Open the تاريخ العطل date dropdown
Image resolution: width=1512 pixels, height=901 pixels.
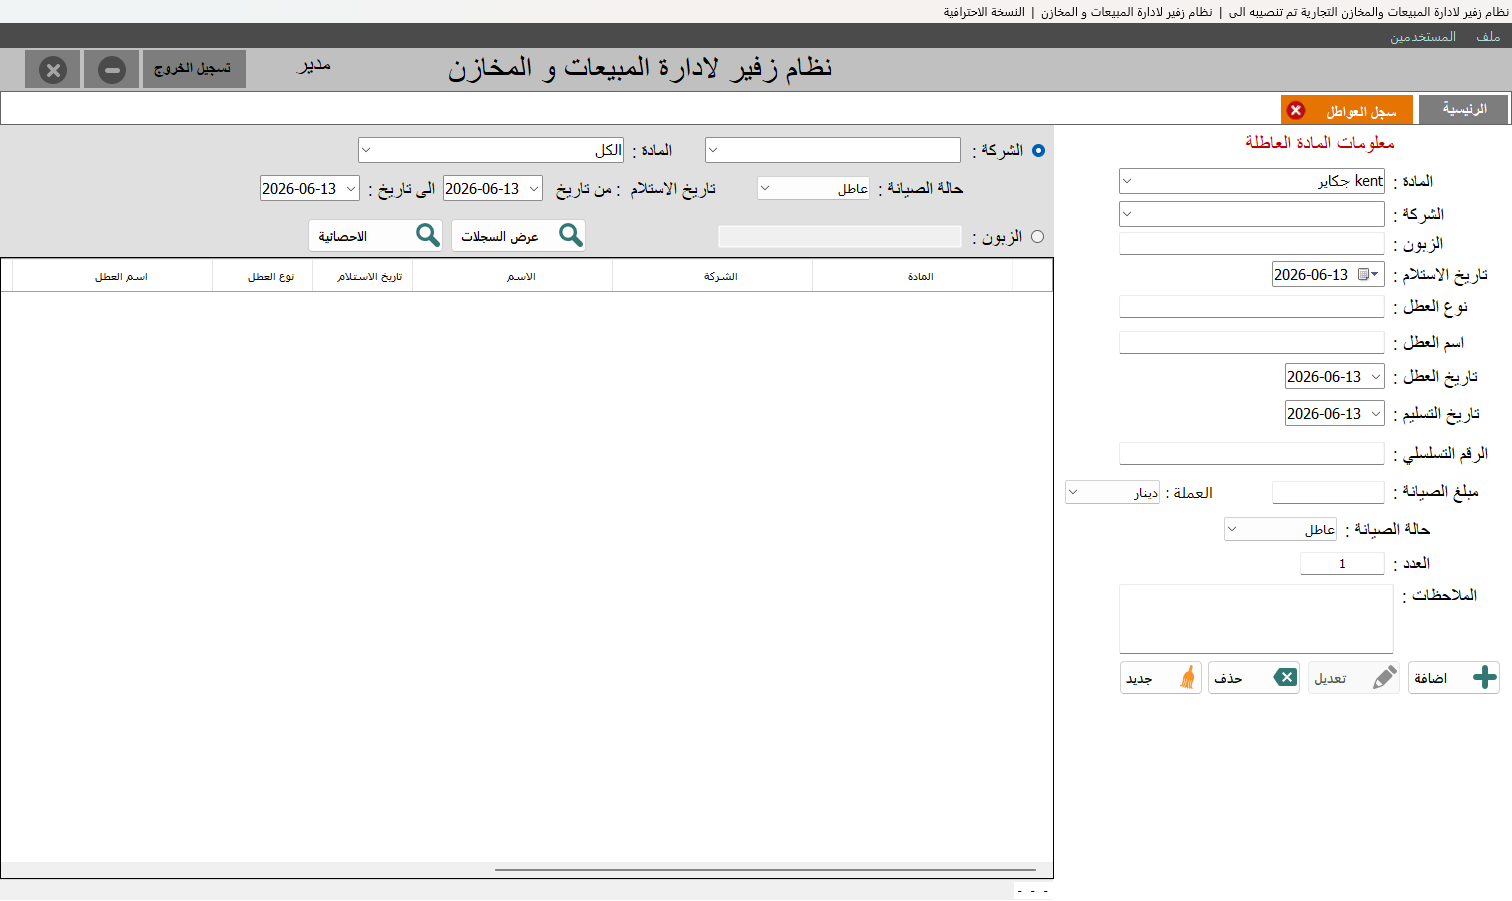click(1376, 377)
